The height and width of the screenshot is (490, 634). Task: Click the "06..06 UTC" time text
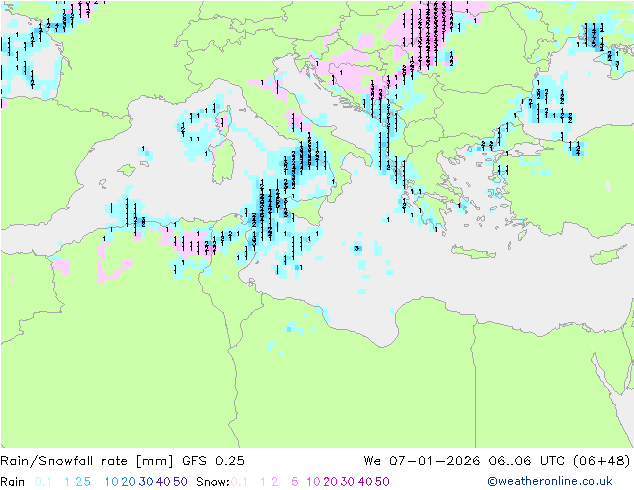[526, 461]
